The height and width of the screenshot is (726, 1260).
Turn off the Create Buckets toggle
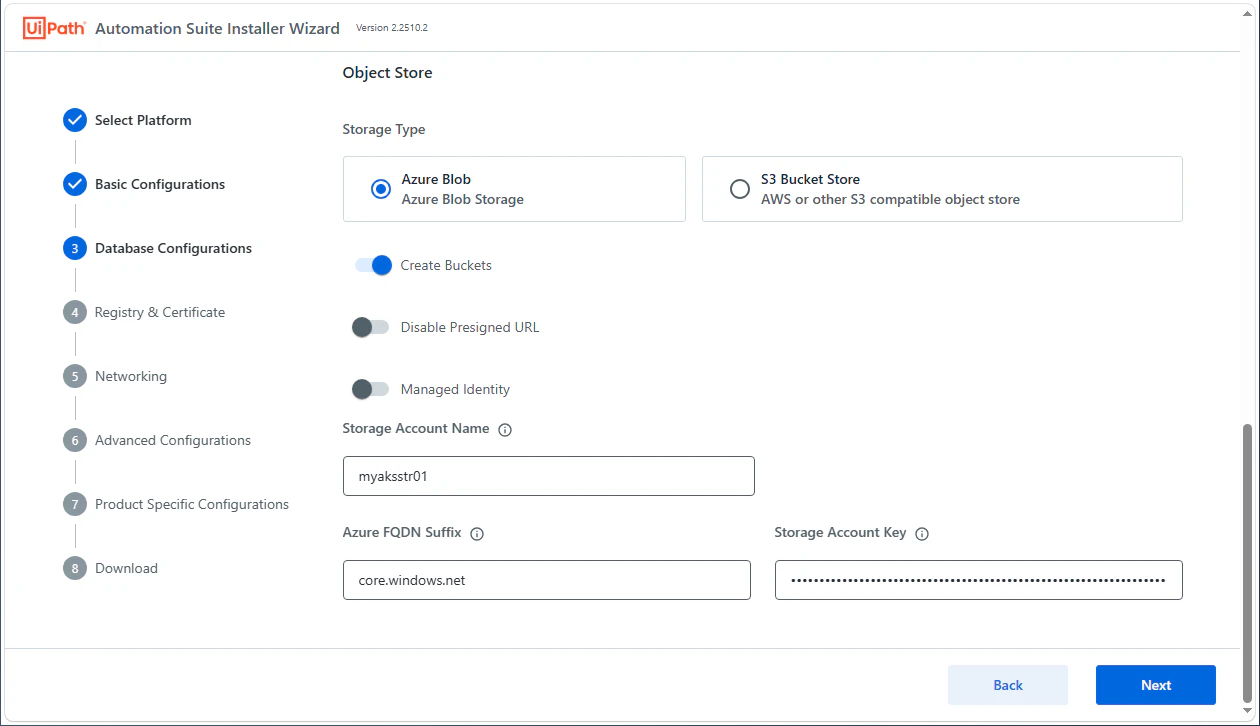pos(372,265)
